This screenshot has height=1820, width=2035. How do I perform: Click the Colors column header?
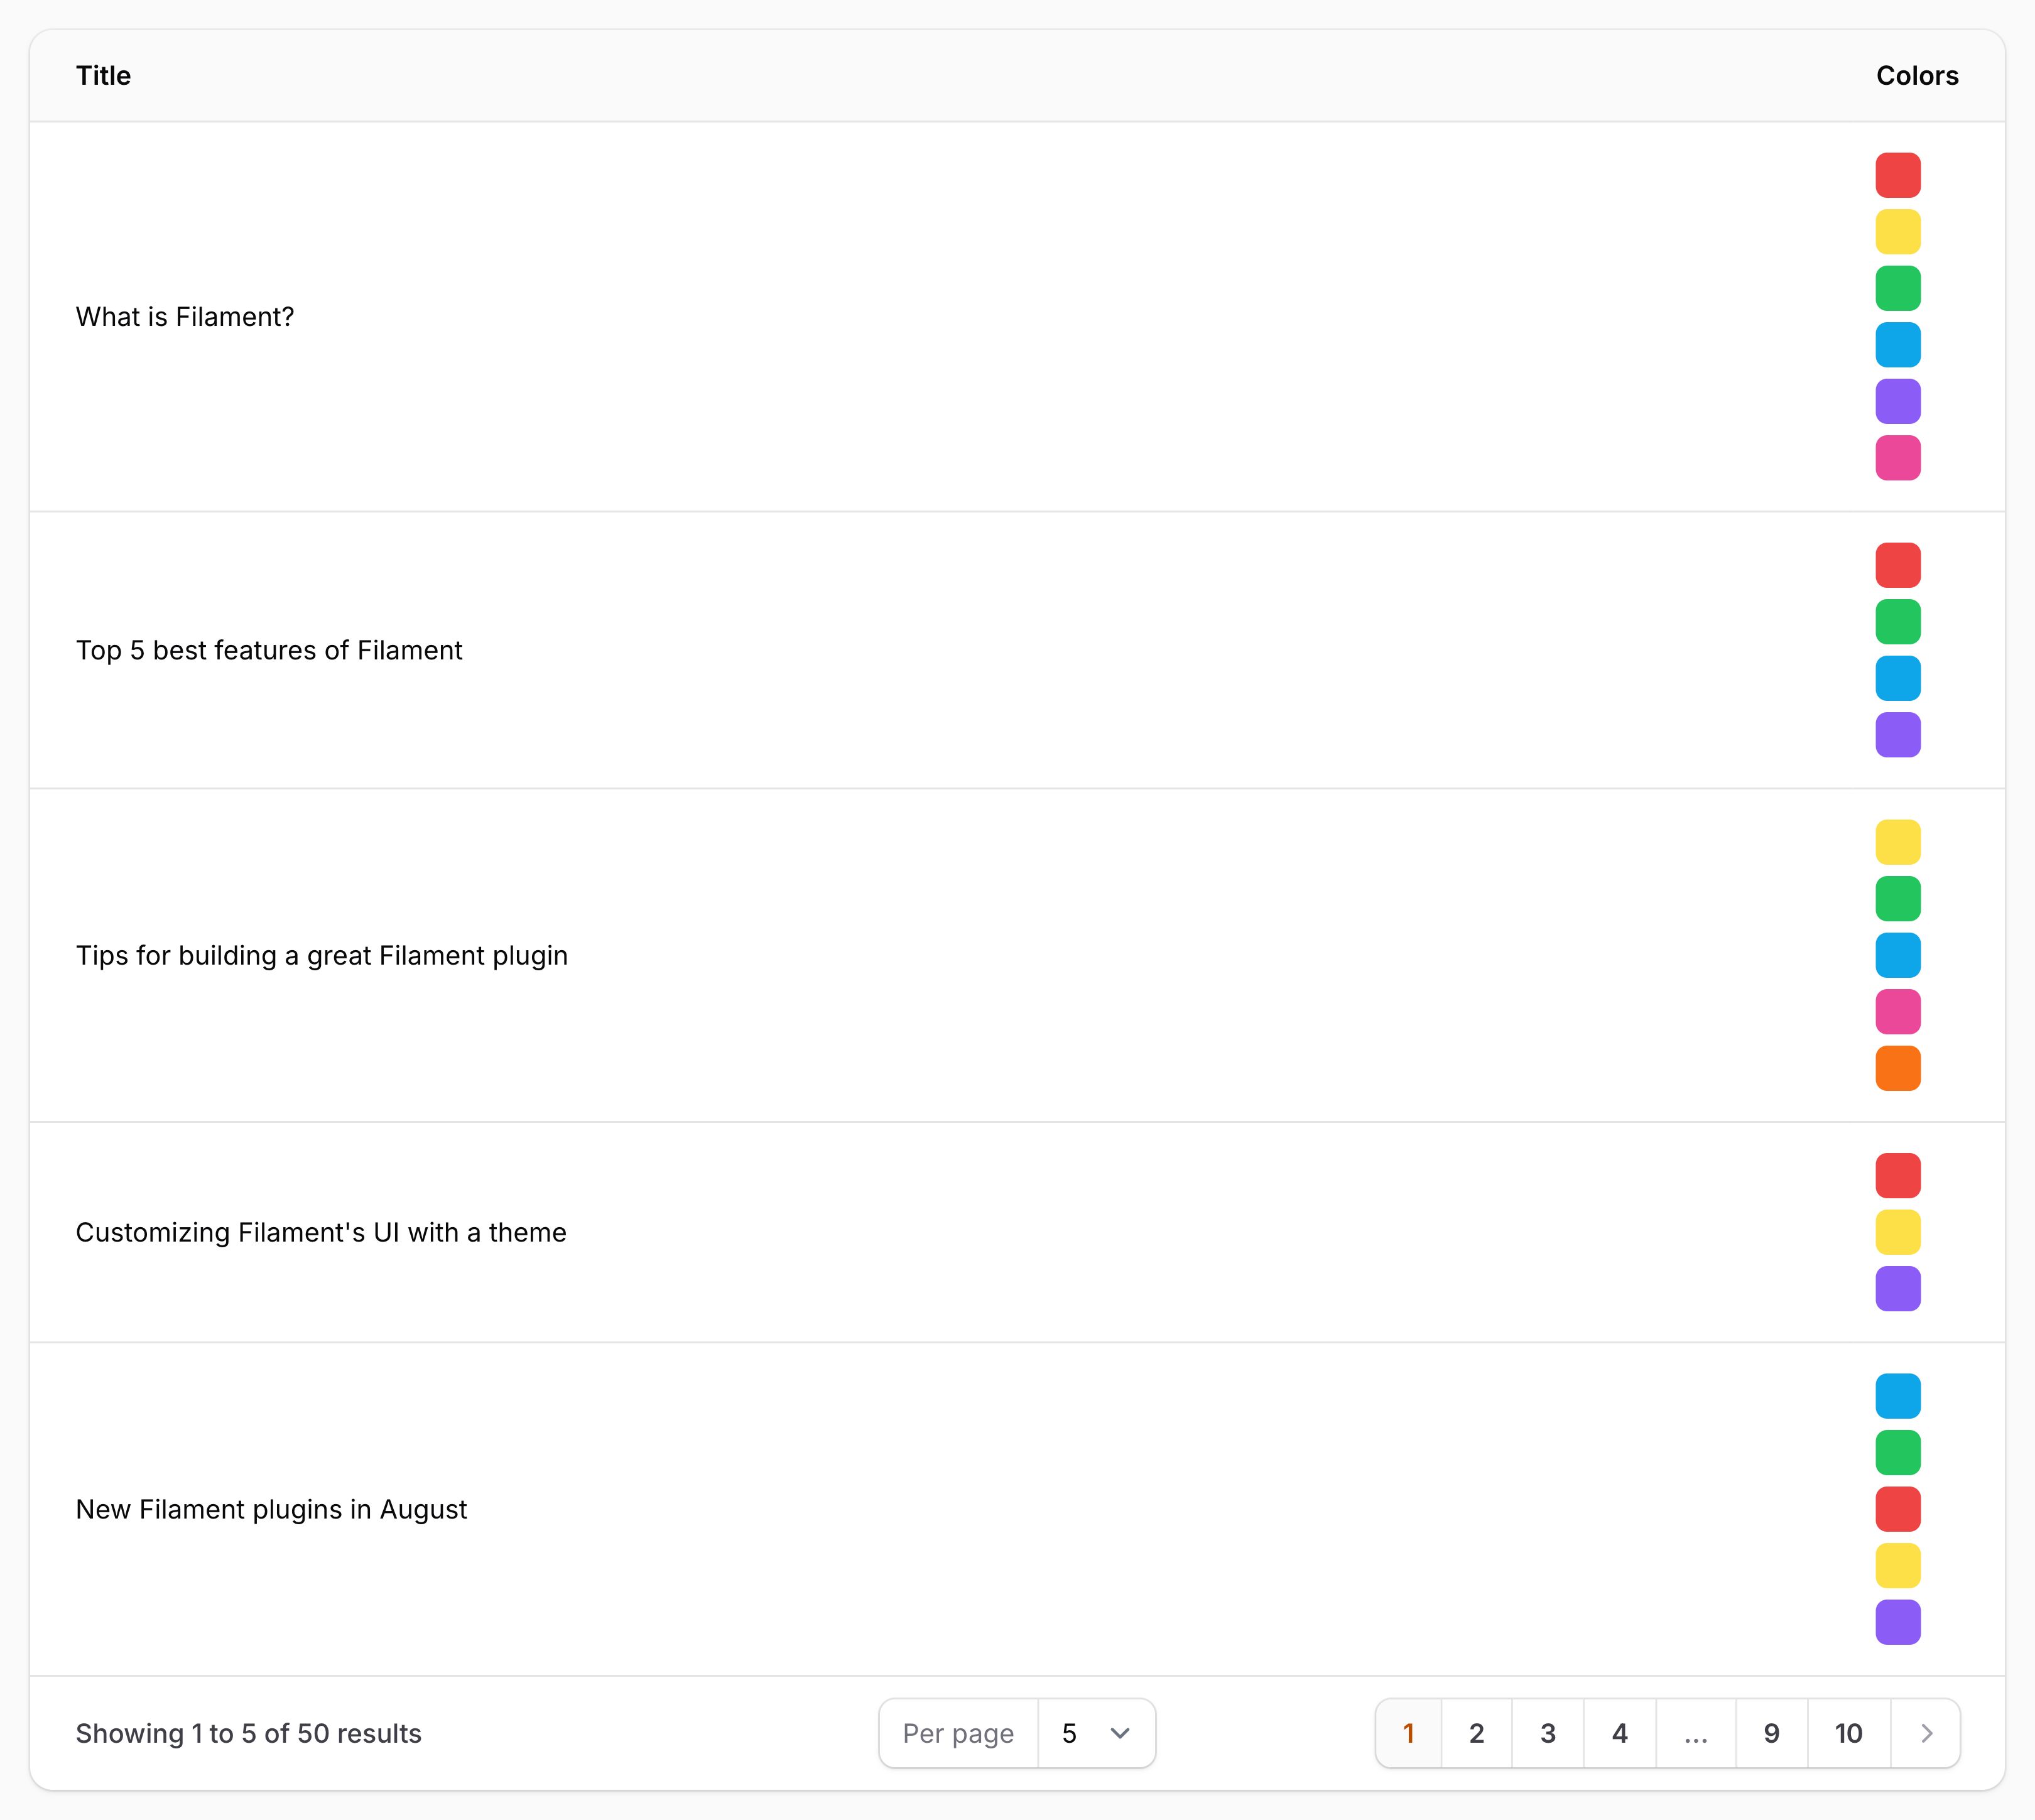pyautogui.click(x=1917, y=76)
